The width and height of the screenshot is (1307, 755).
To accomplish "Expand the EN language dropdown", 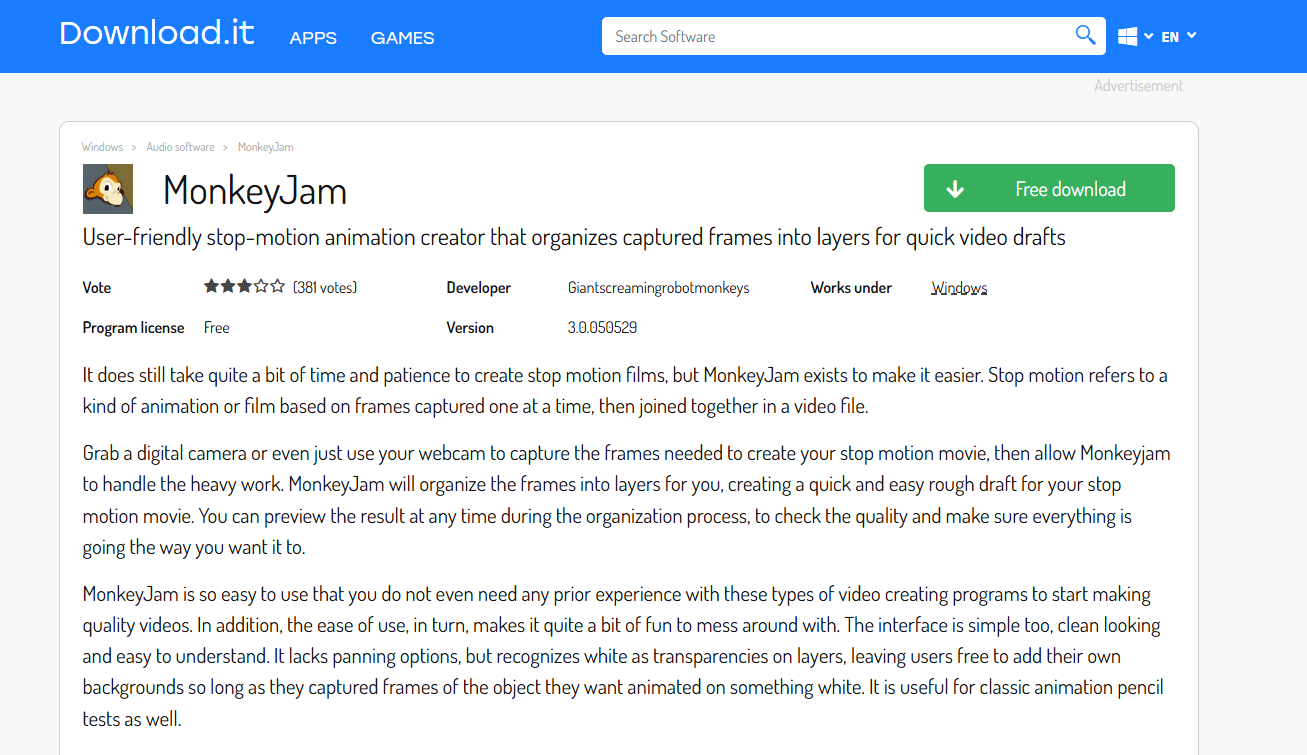I will click(x=1178, y=37).
